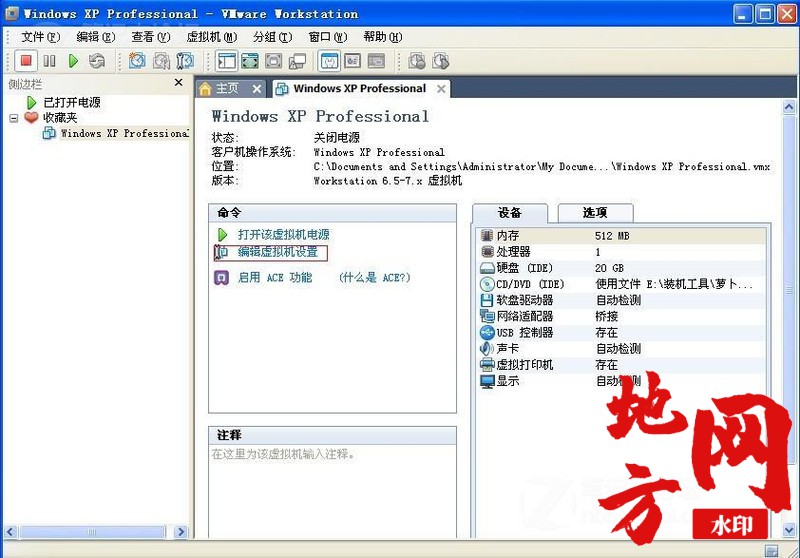Click the Suspend pause toolbar icon
The image size is (800, 558).
click(x=49, y=61)
